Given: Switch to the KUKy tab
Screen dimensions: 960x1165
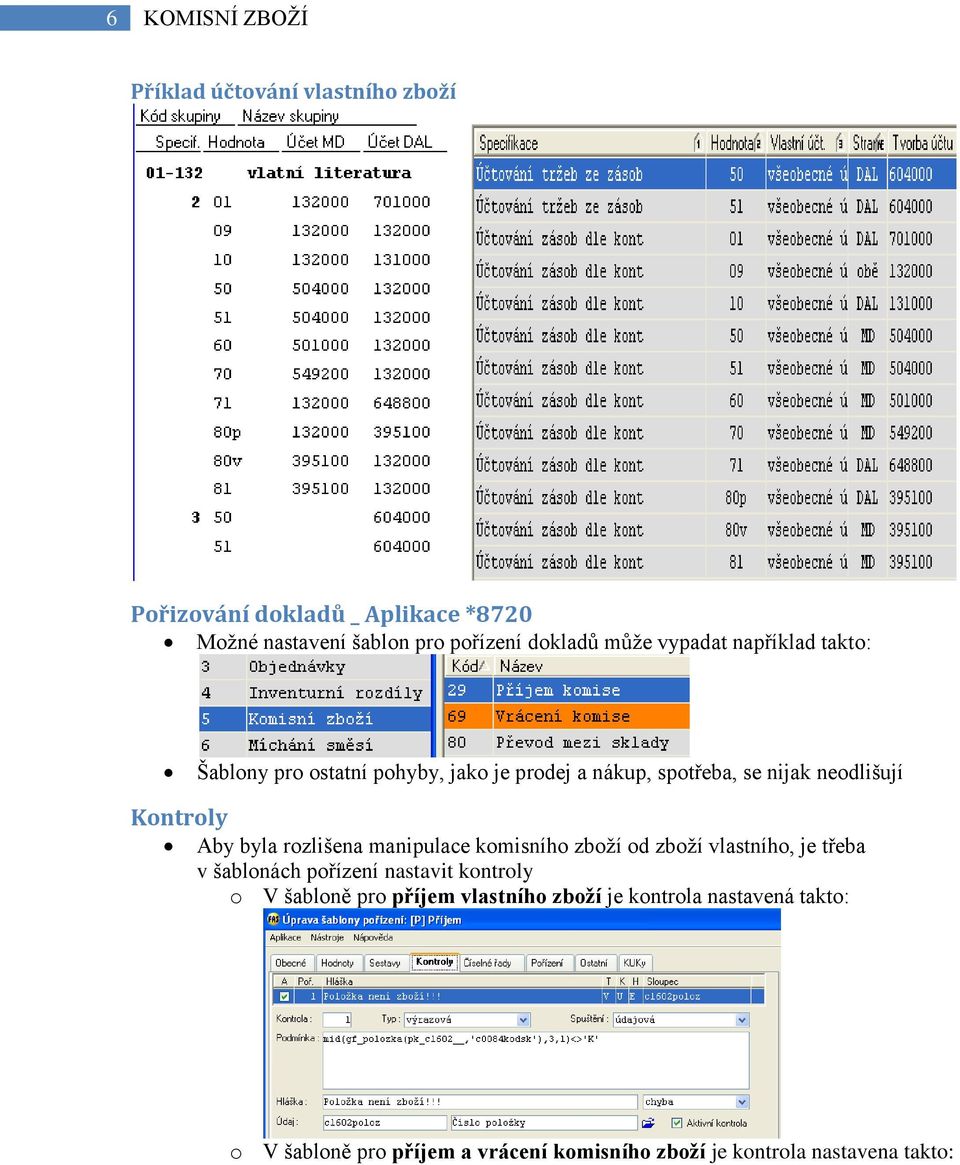Looking at the screenshot, I should click(x=634, y=963).
